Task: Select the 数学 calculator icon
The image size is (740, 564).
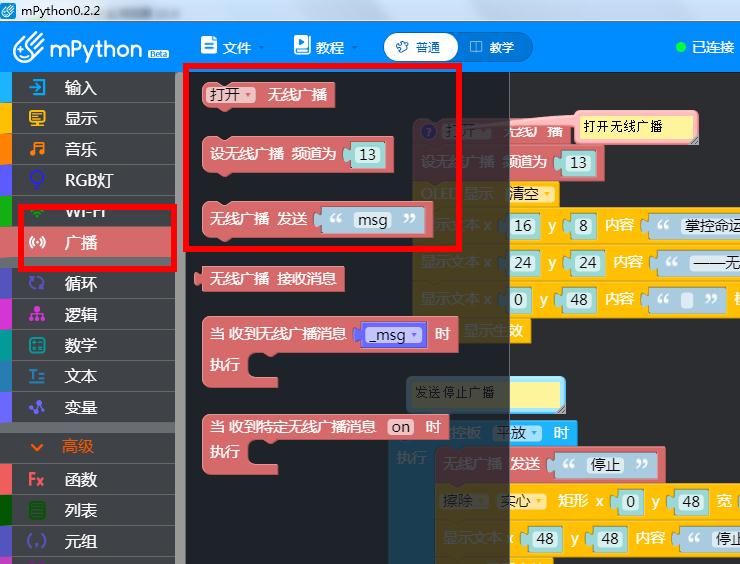Action: click(37, 345)
